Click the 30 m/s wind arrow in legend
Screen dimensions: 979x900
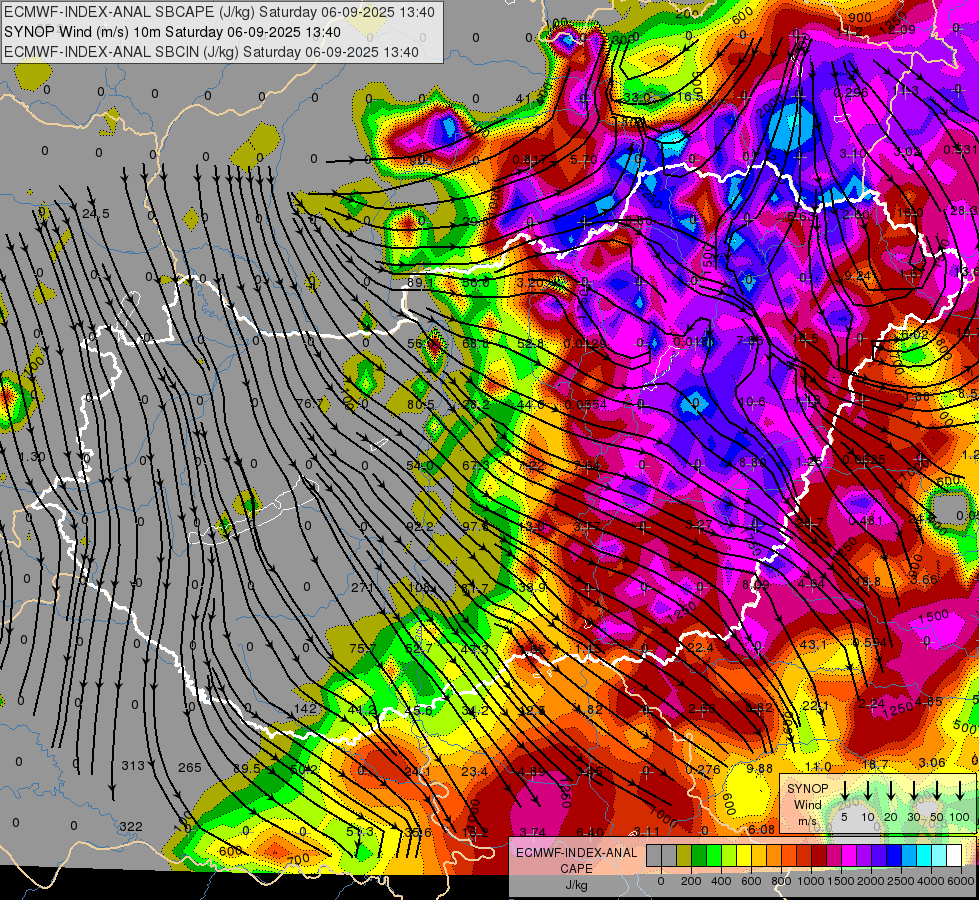(913, 791)
